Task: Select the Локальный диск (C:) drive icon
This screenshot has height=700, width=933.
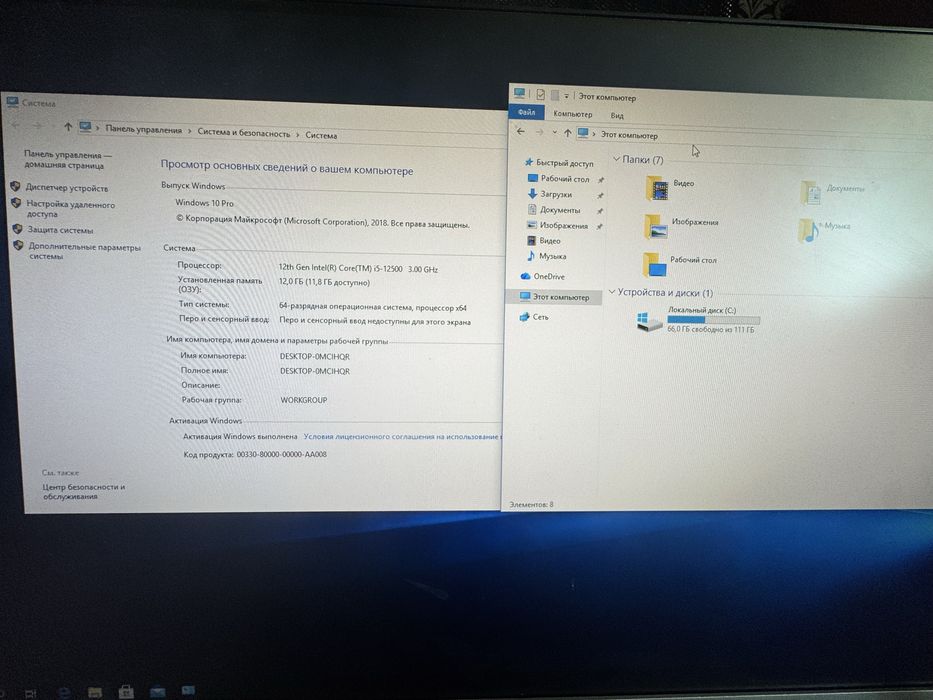Action: 649,321
